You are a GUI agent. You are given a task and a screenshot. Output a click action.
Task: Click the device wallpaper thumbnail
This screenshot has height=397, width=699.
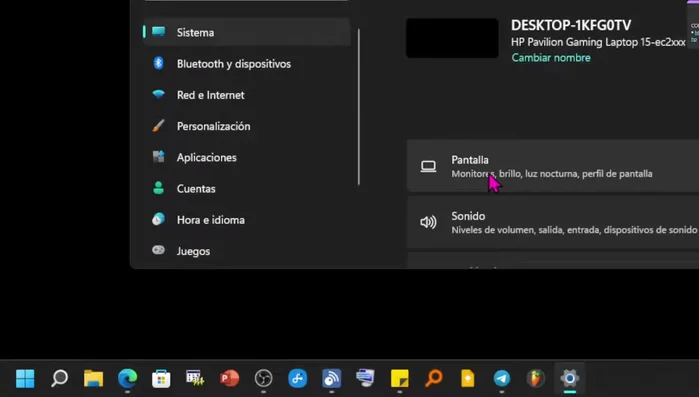tap(452, 38)
